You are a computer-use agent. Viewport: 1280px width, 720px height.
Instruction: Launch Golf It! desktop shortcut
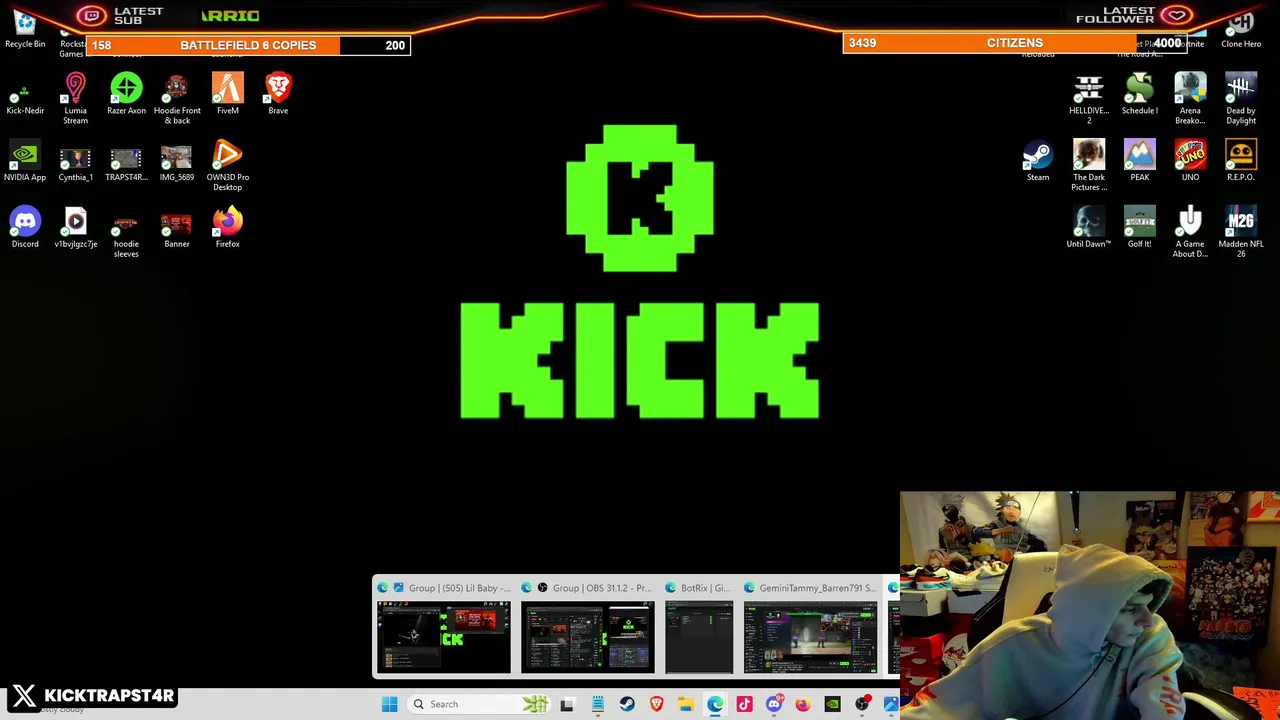pyautogui.click(x=1139, y=228)
